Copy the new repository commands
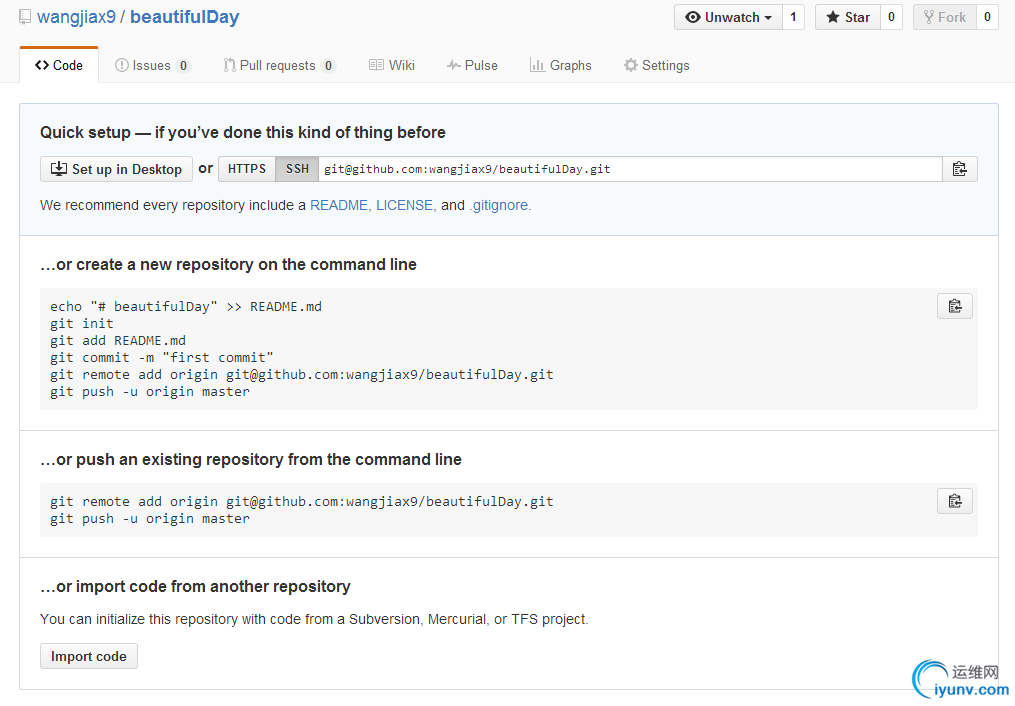Image resolution: width=1015 pixels, height=706 pixels. click(x=954, y=306)
